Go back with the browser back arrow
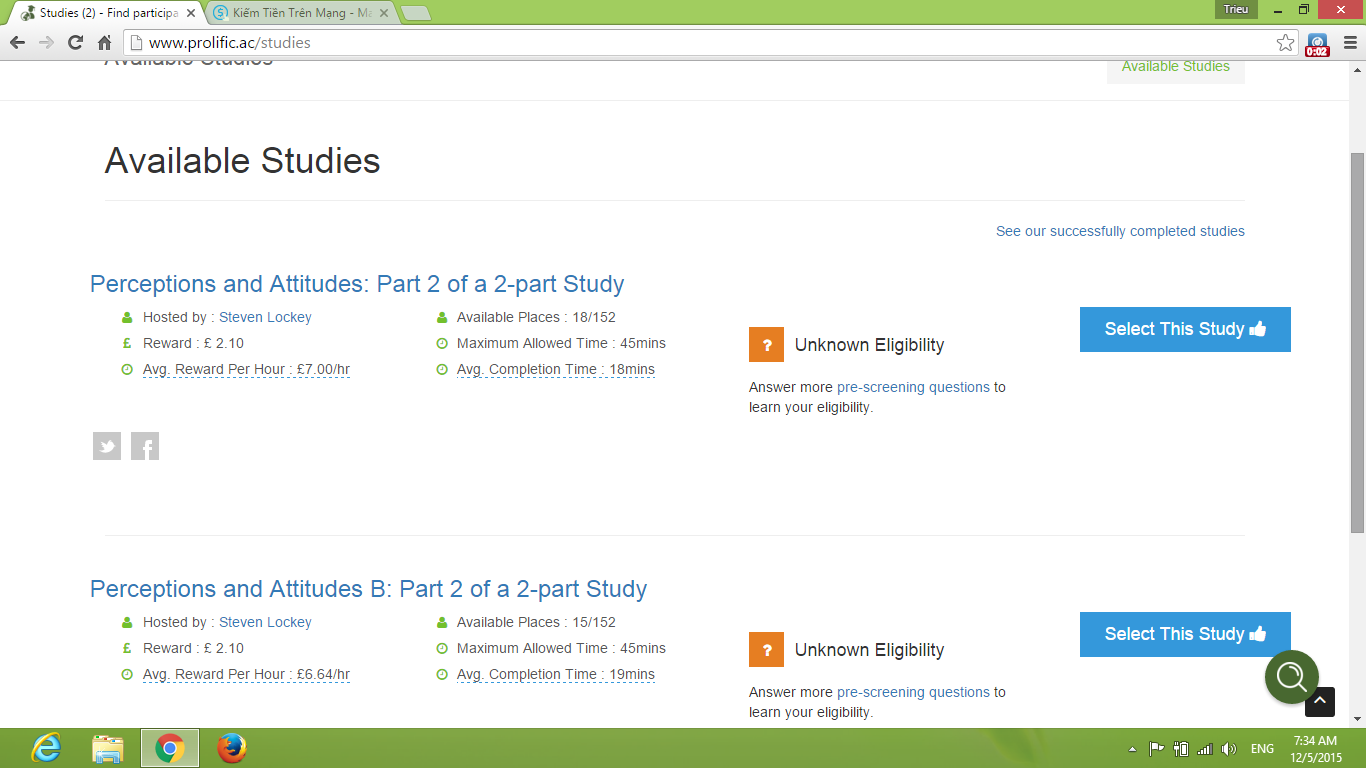The width and height of the screenshot is (1366, 768). pyautogui.click(x=17, y=43)
